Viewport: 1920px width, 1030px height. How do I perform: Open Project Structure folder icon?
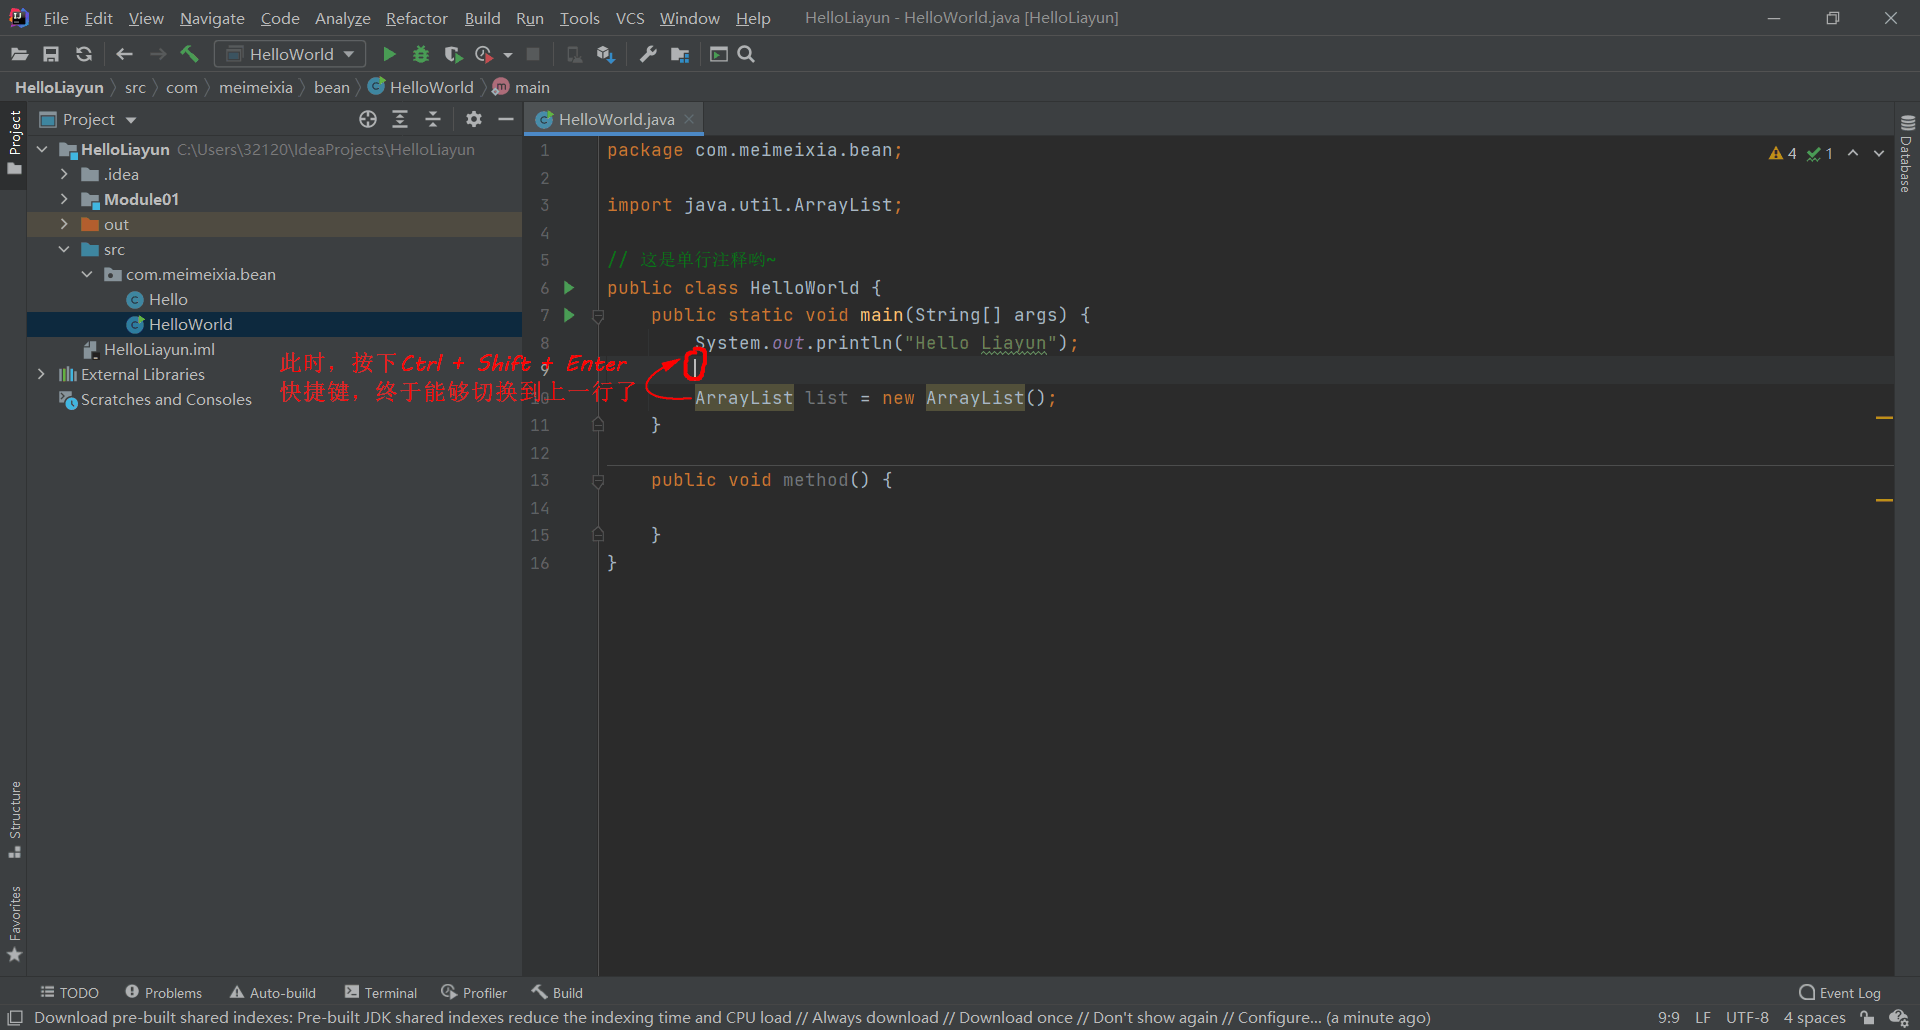(x=680, y=54)
